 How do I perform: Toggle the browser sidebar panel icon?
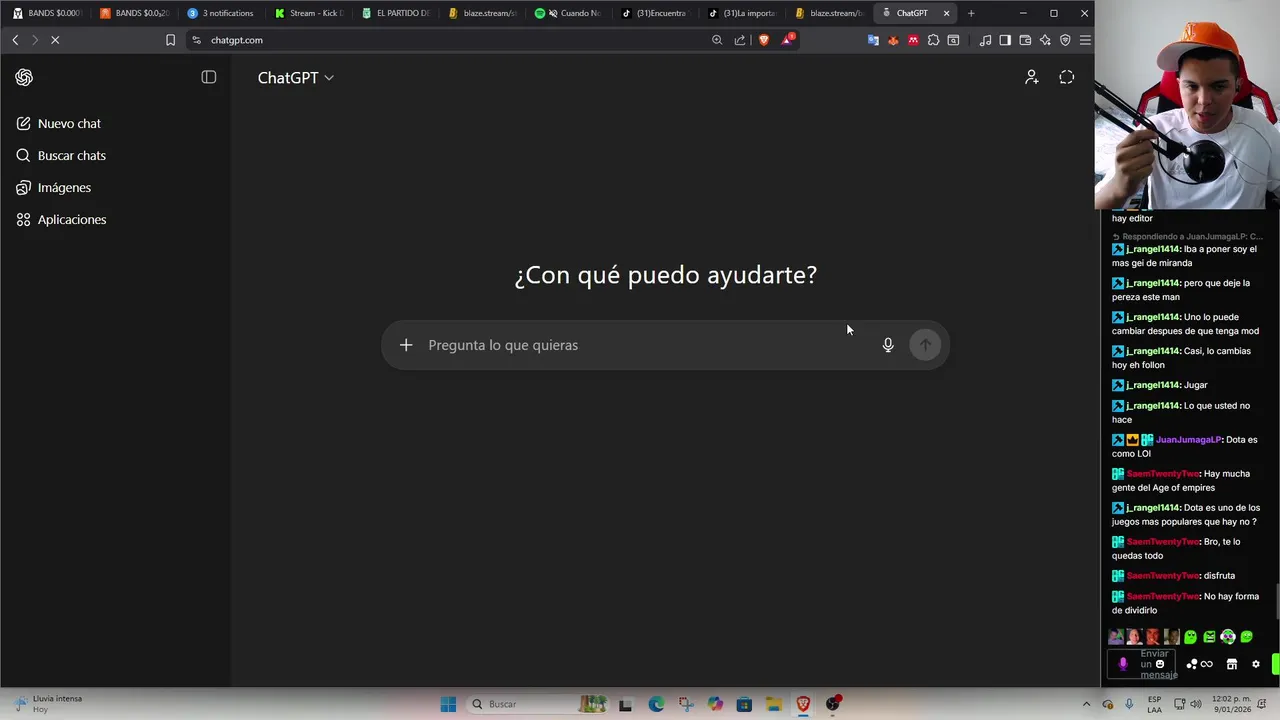[1005, 40]
